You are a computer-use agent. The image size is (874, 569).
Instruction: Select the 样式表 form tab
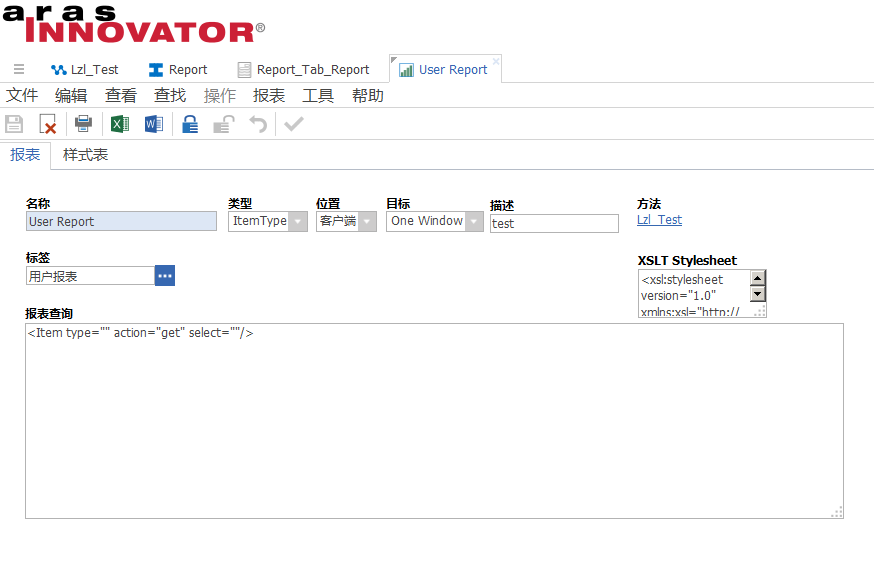tap(85, 155)
